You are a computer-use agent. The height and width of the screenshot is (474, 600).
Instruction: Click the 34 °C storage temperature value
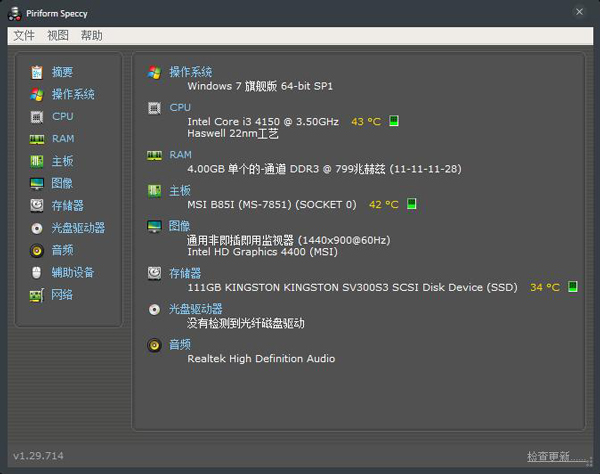click(x=545, y=287)
